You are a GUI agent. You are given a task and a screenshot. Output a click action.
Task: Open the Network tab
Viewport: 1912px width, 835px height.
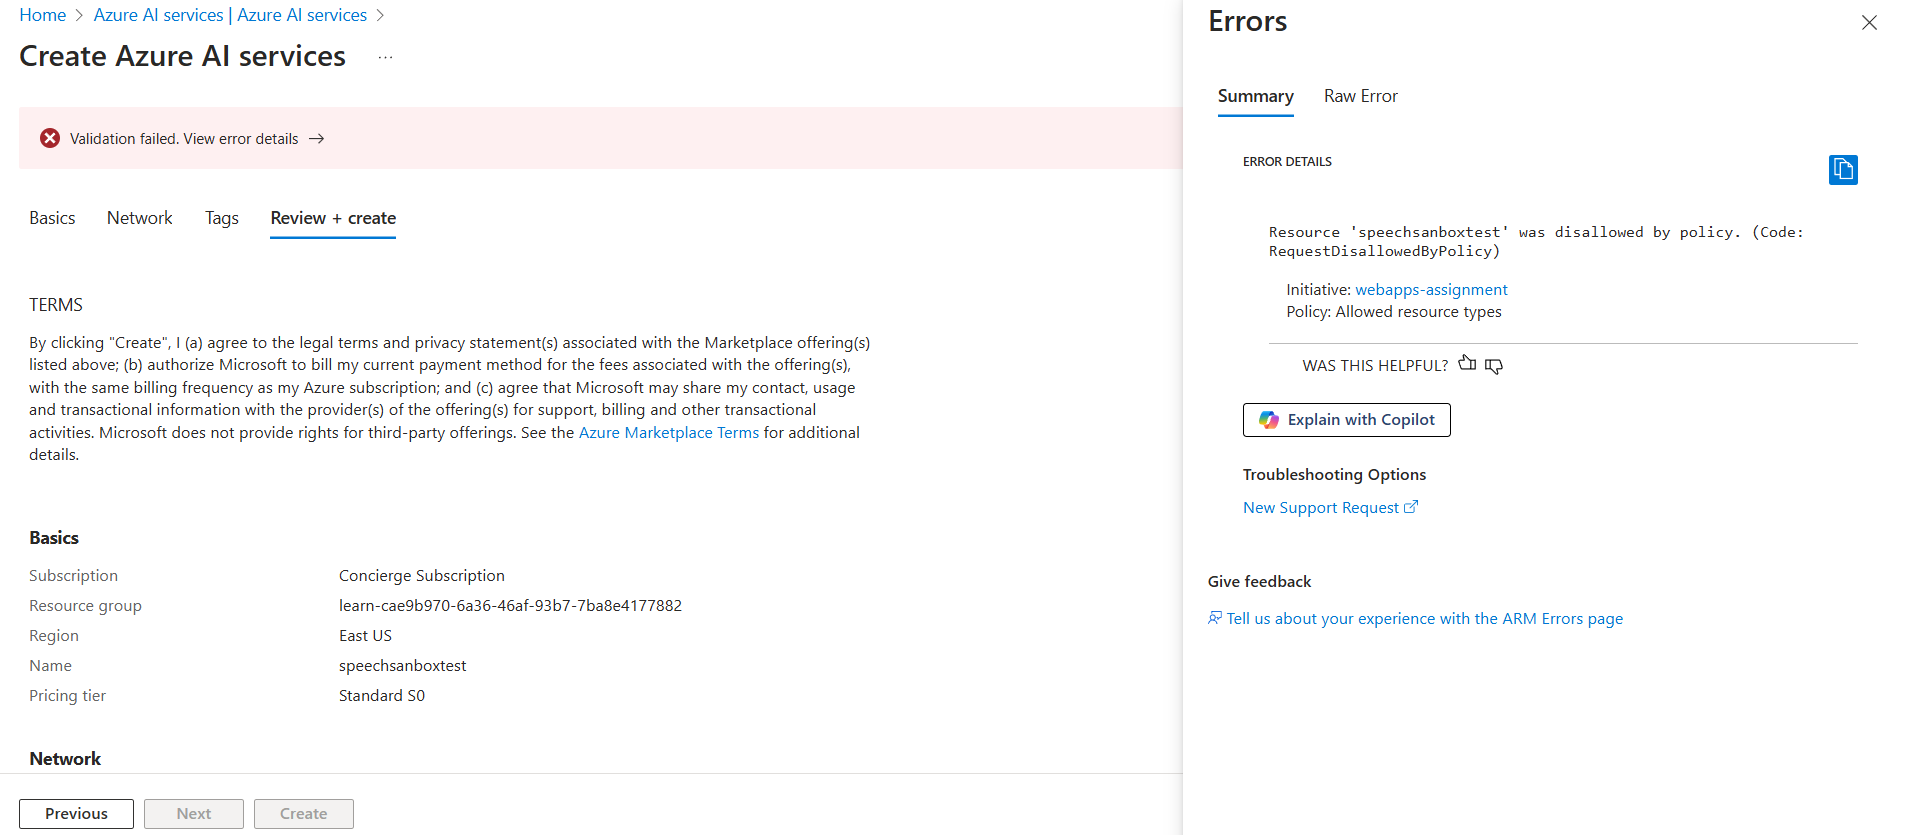[140, 218]
